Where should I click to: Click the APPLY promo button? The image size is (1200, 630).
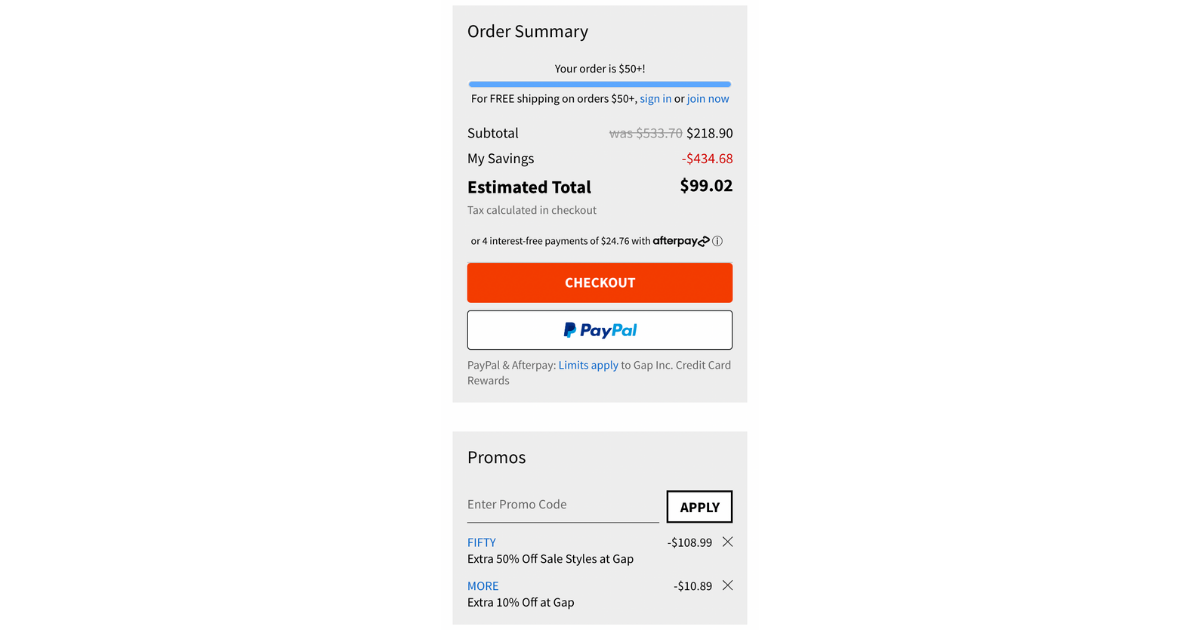click(699, 507)
